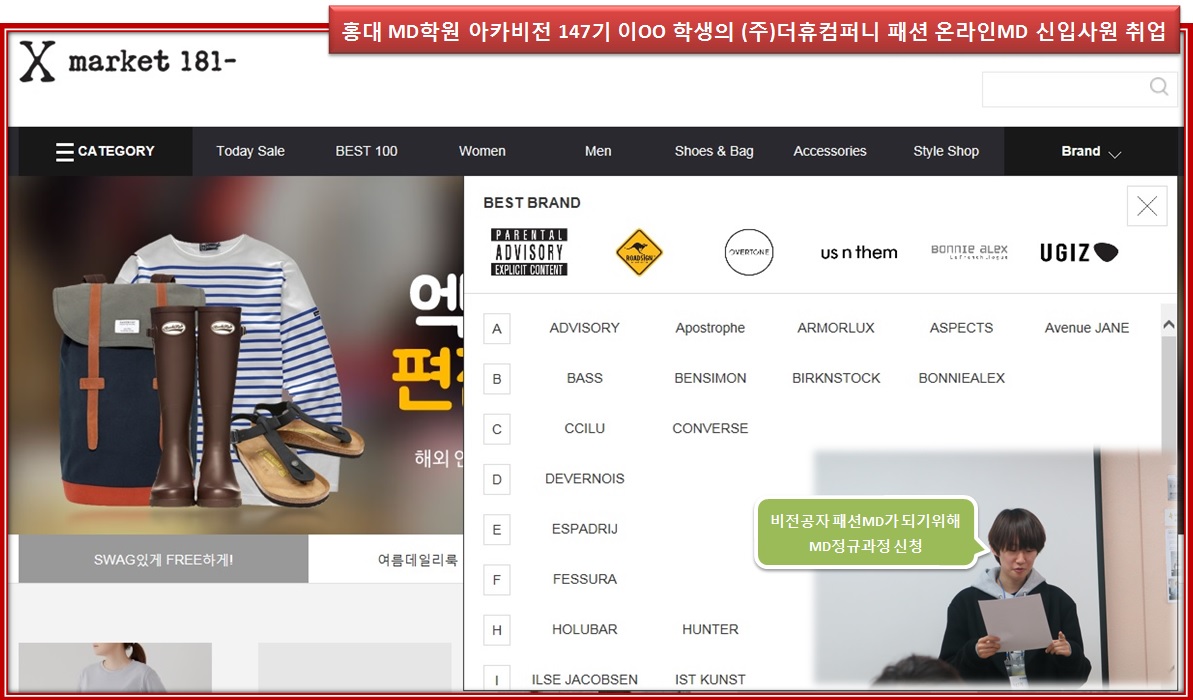Jump to letter F index box
This screenshot has width=1193, height=700.
pos(497,580)
